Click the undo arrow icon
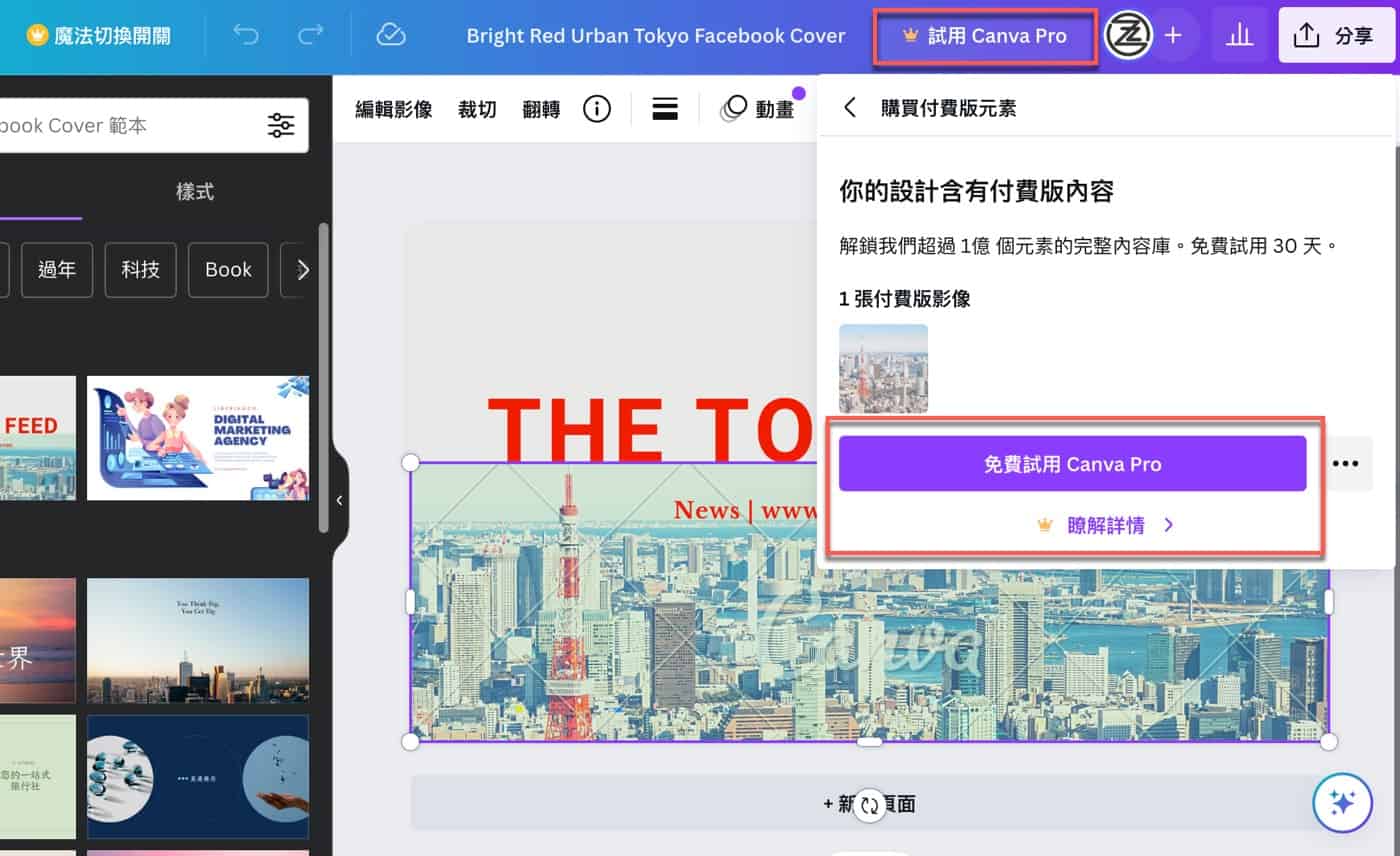The width and height of the screenshot is (1400, 856). click(245, 36)
